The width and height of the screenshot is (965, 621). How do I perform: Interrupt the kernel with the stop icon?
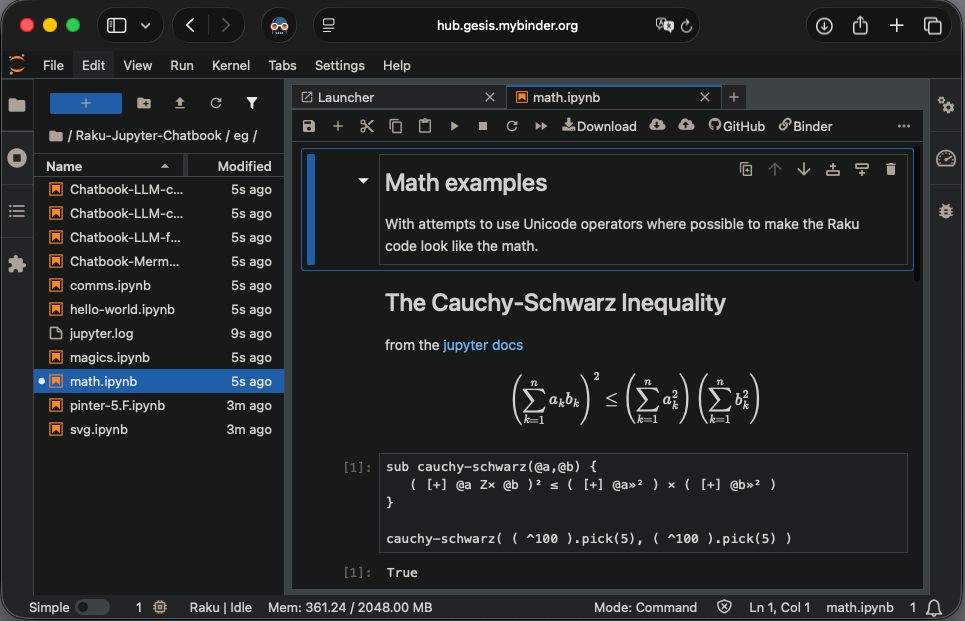pos(483,126)
